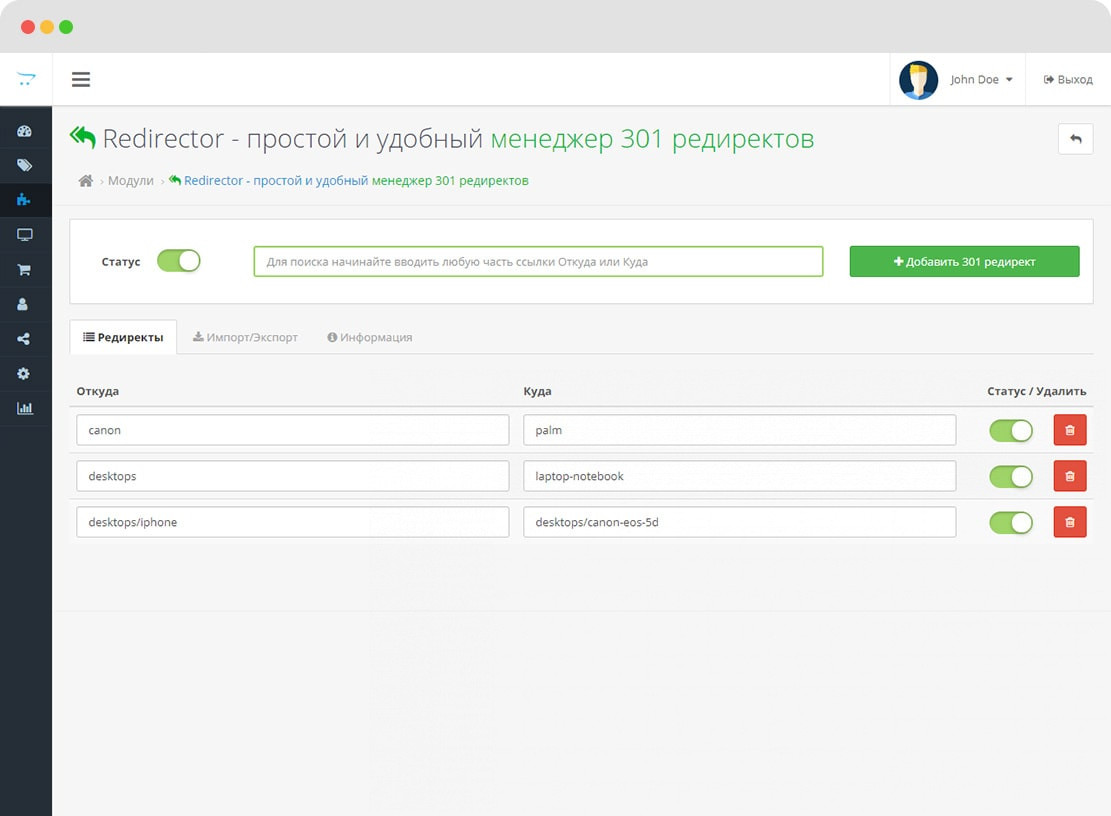Open the John Doe user dropdown
The height and width of the screenshot is (816, 1111).
coord(958,80)
